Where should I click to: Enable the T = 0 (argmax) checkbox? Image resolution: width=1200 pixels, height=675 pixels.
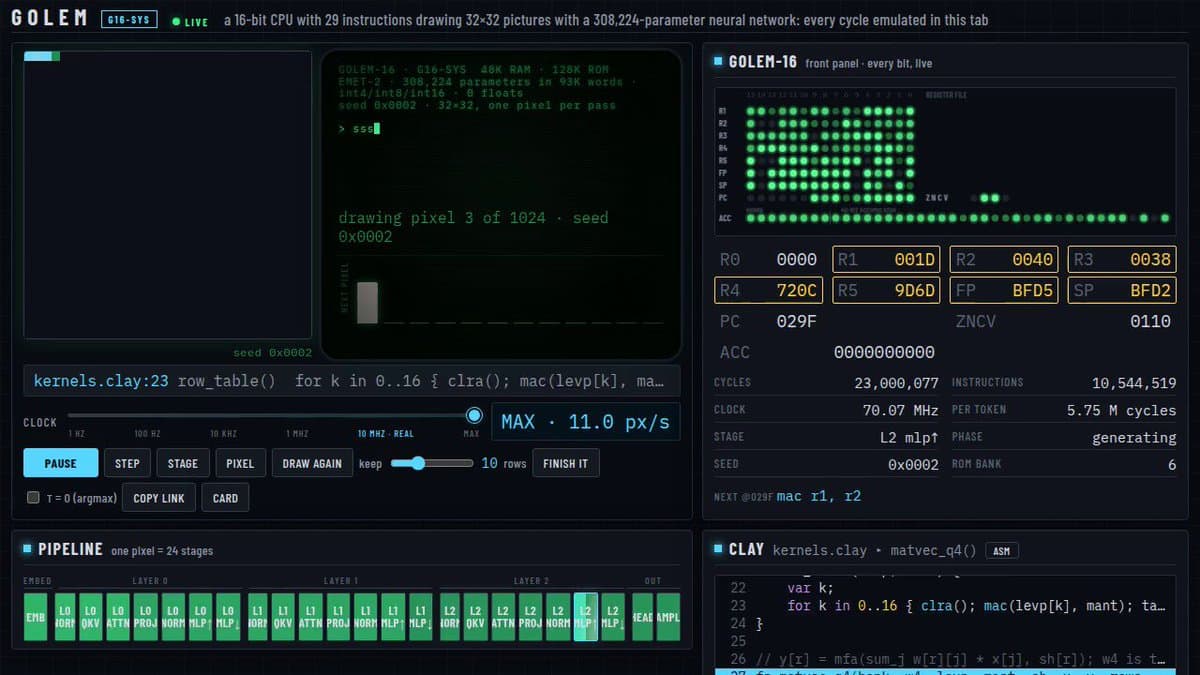(x=33, y=498)
